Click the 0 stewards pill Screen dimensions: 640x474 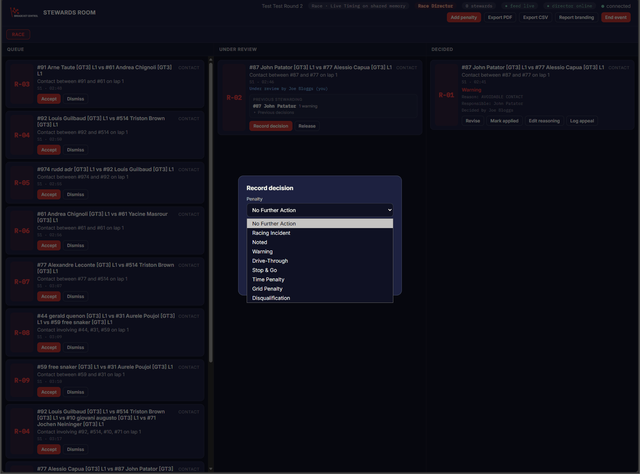coord(479,6)
